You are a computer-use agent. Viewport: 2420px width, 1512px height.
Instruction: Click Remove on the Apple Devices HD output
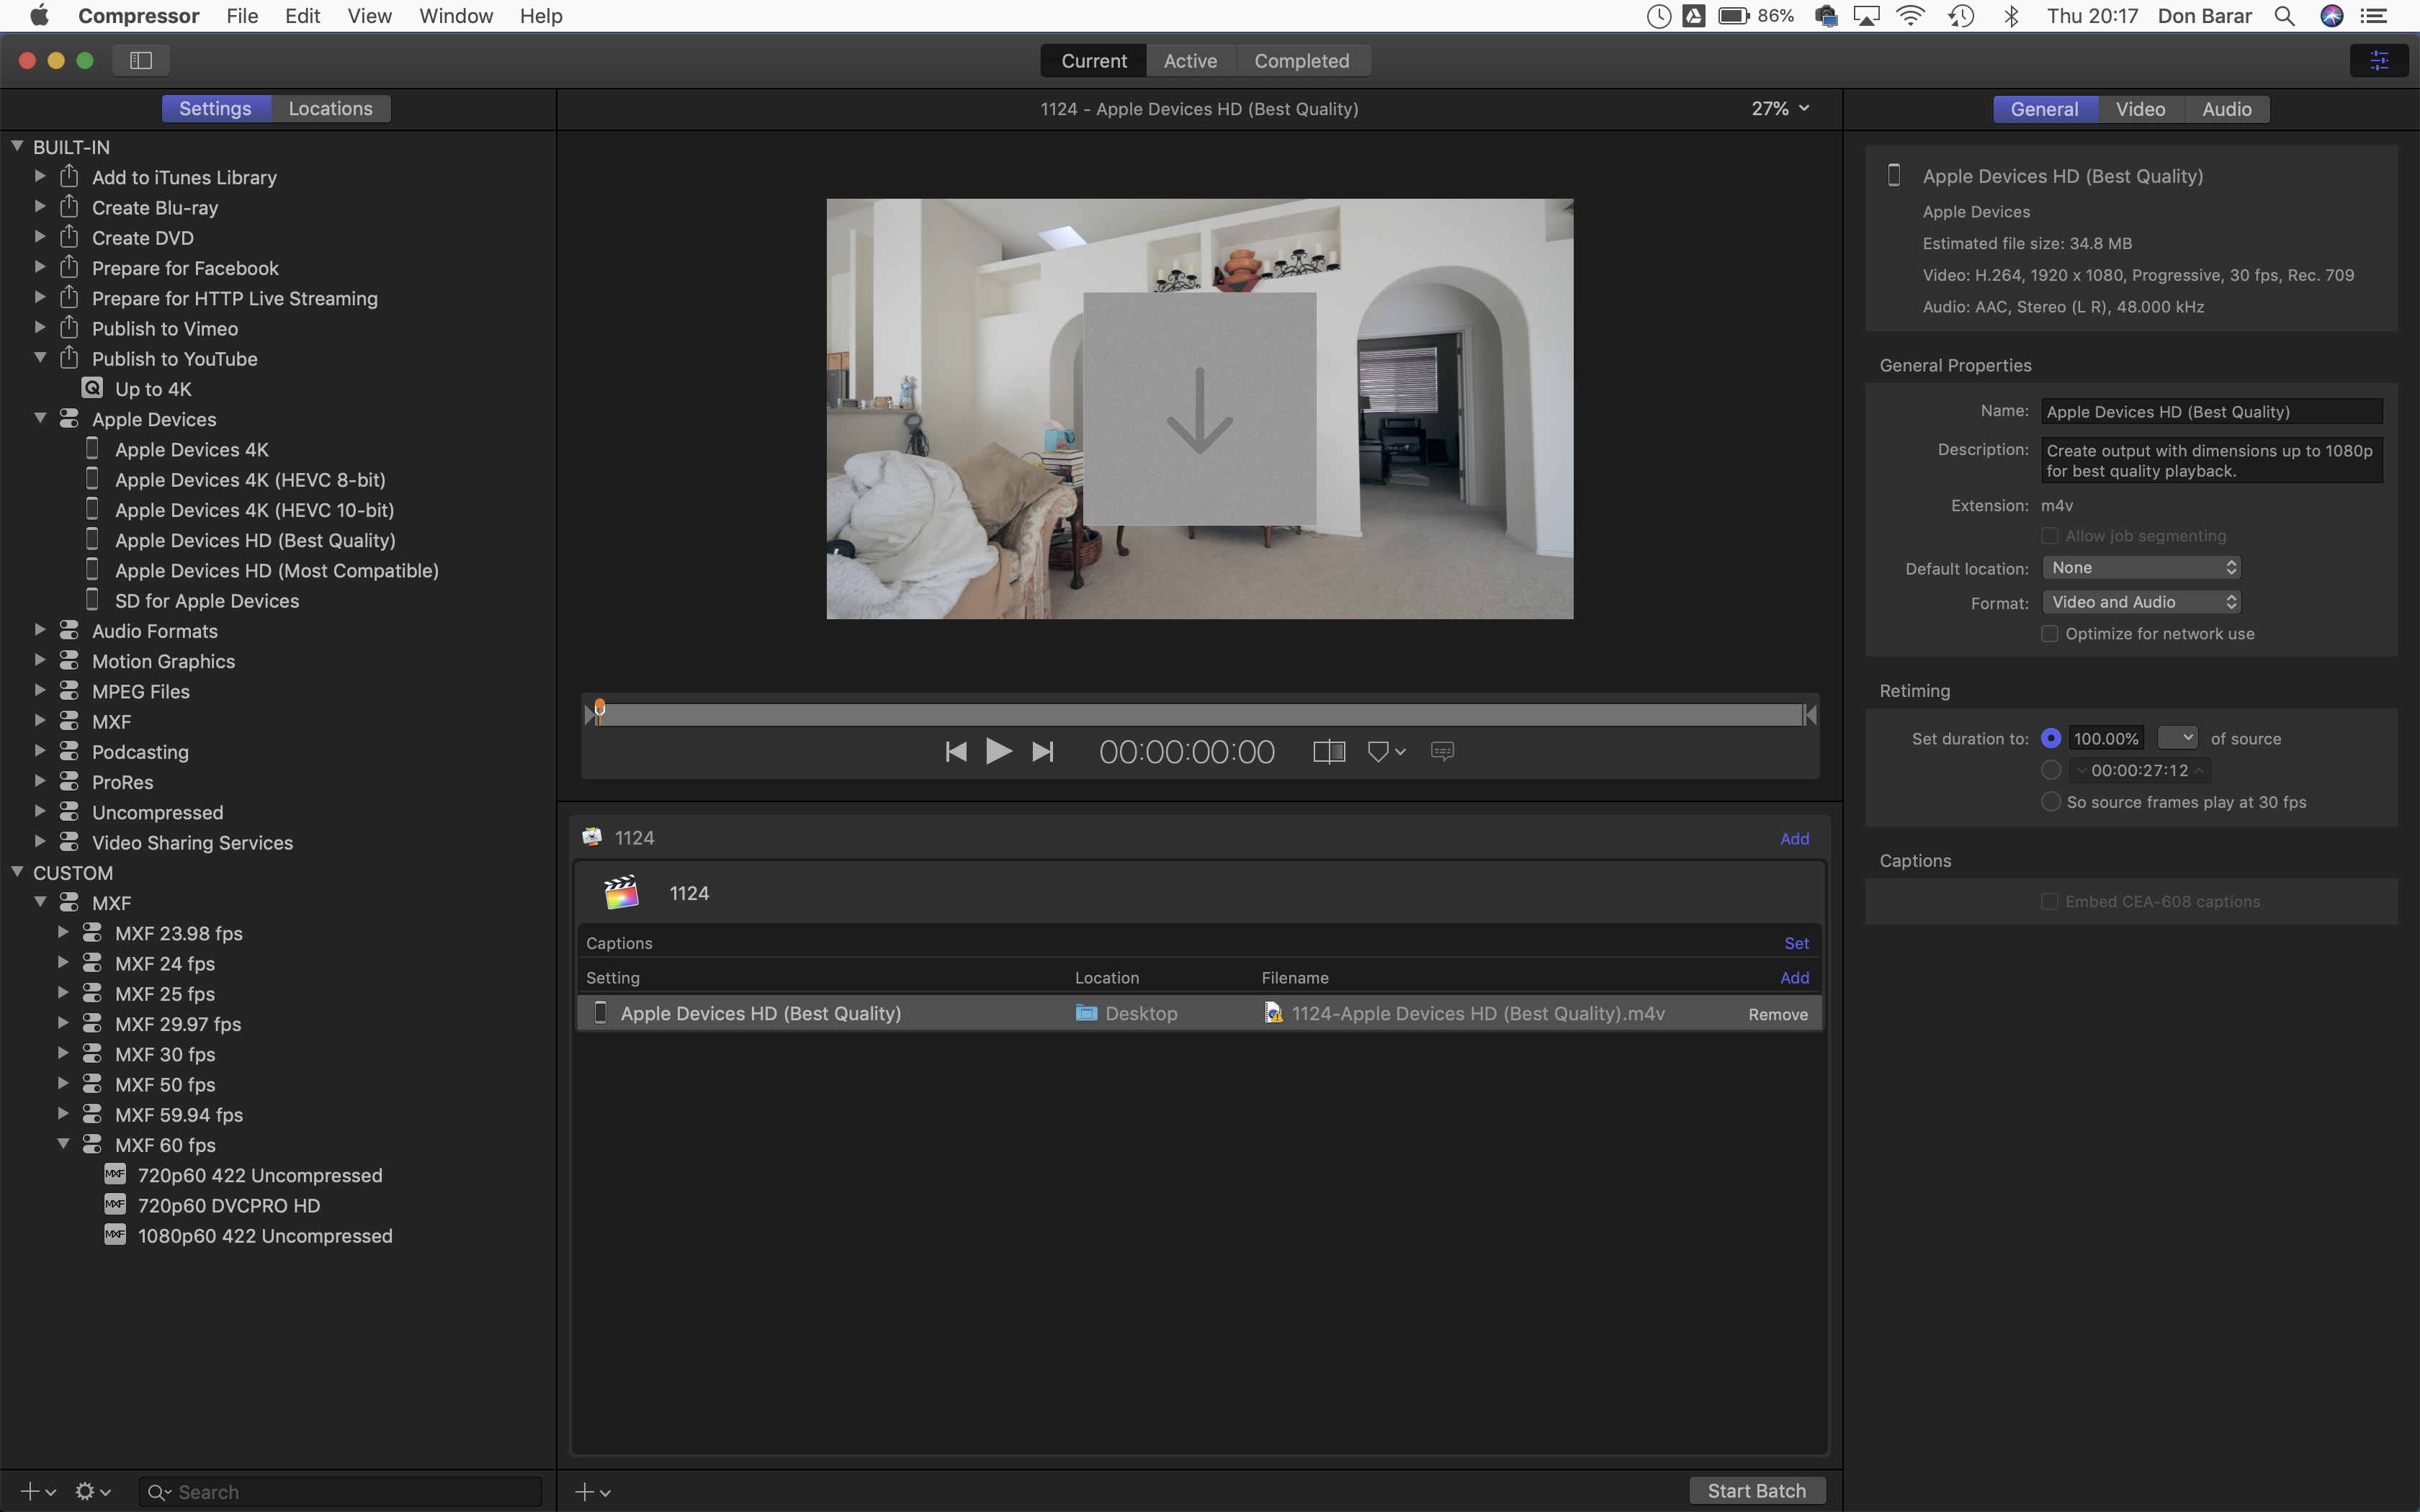pyautogui.click(x=1778, y=1014)
